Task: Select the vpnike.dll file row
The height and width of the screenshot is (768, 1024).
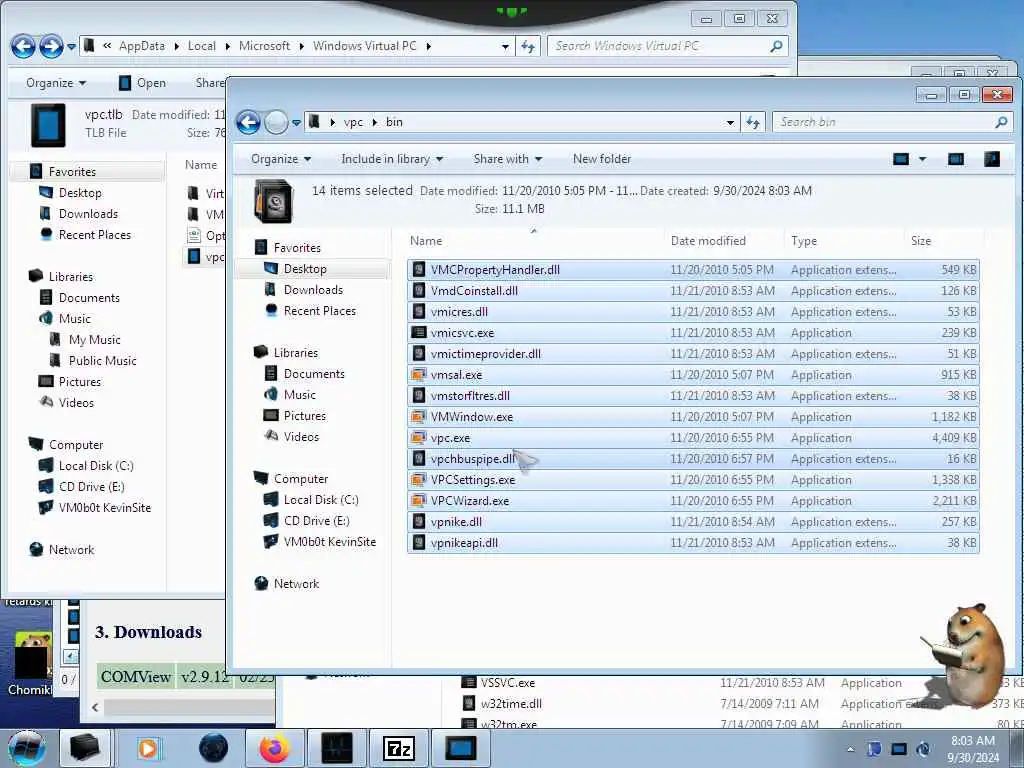Action: click(693, 522)
